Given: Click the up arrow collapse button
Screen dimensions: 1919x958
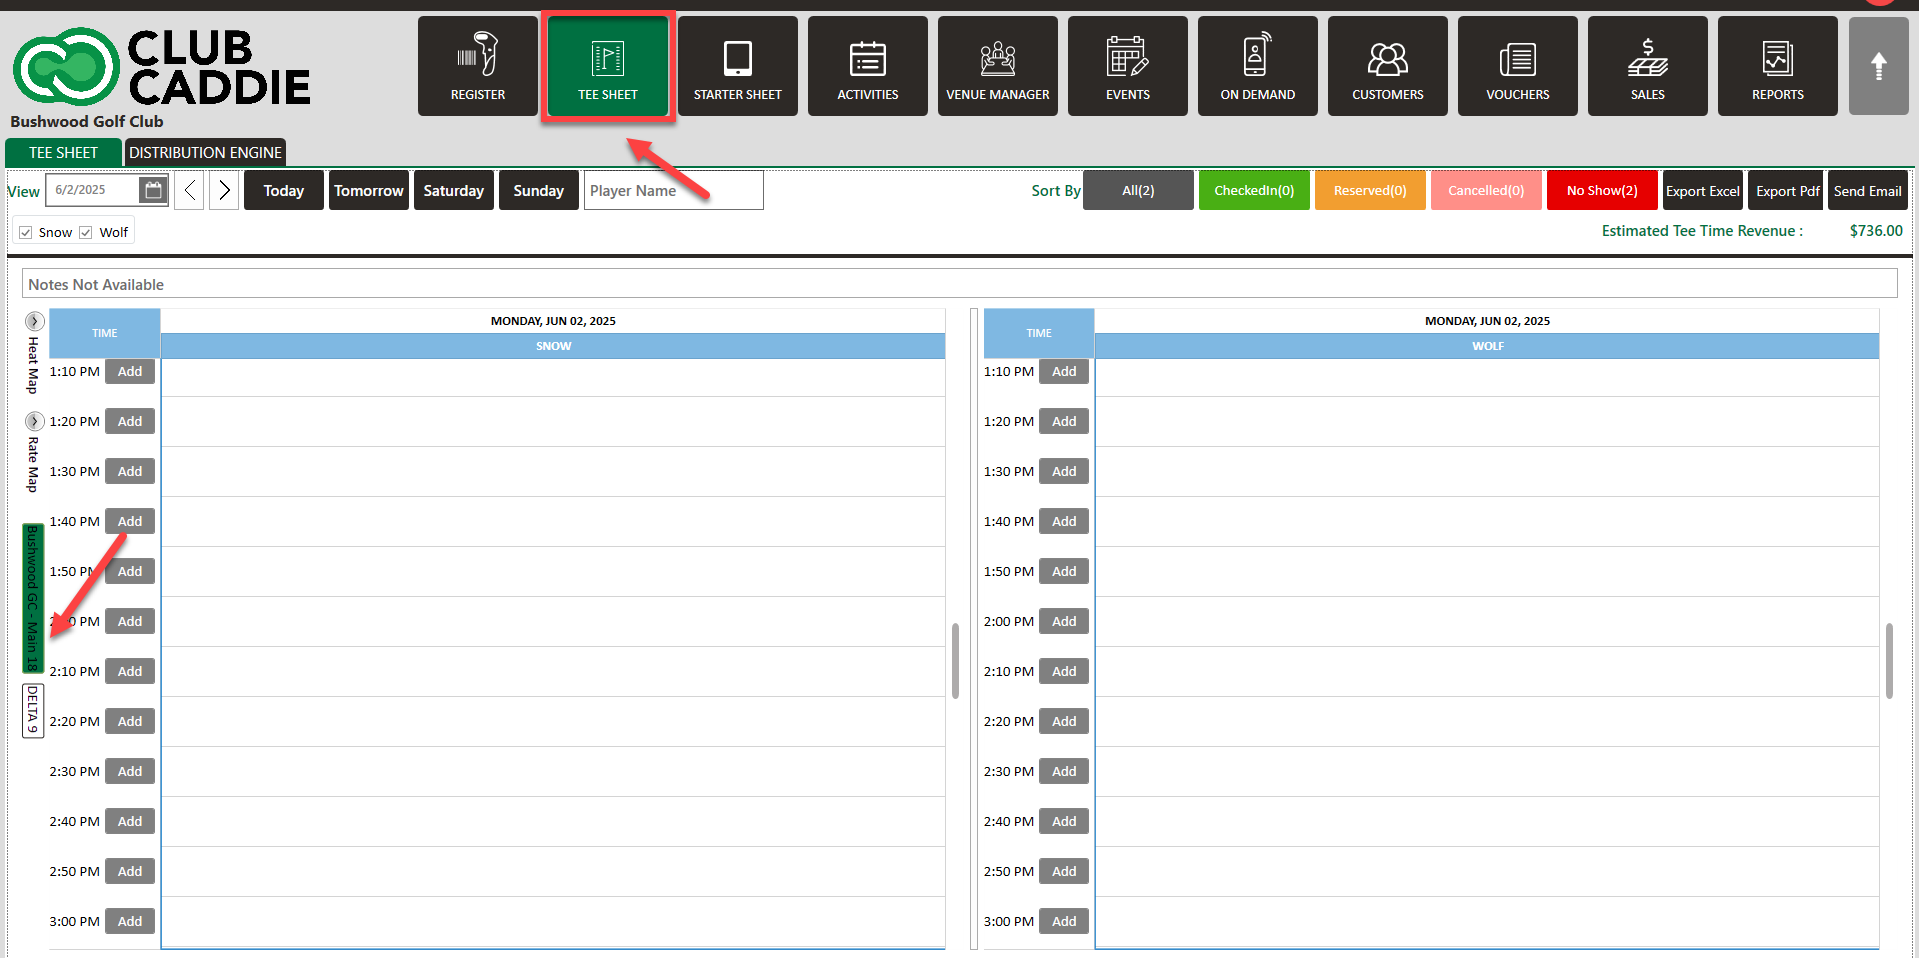Looking at the screenshot, I should point(1879,66).
